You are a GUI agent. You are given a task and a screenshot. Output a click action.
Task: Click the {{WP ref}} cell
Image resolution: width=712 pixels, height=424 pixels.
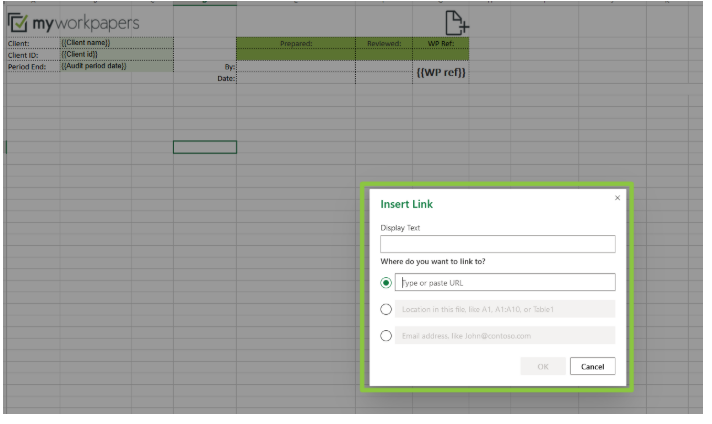[x=440, y=73]
